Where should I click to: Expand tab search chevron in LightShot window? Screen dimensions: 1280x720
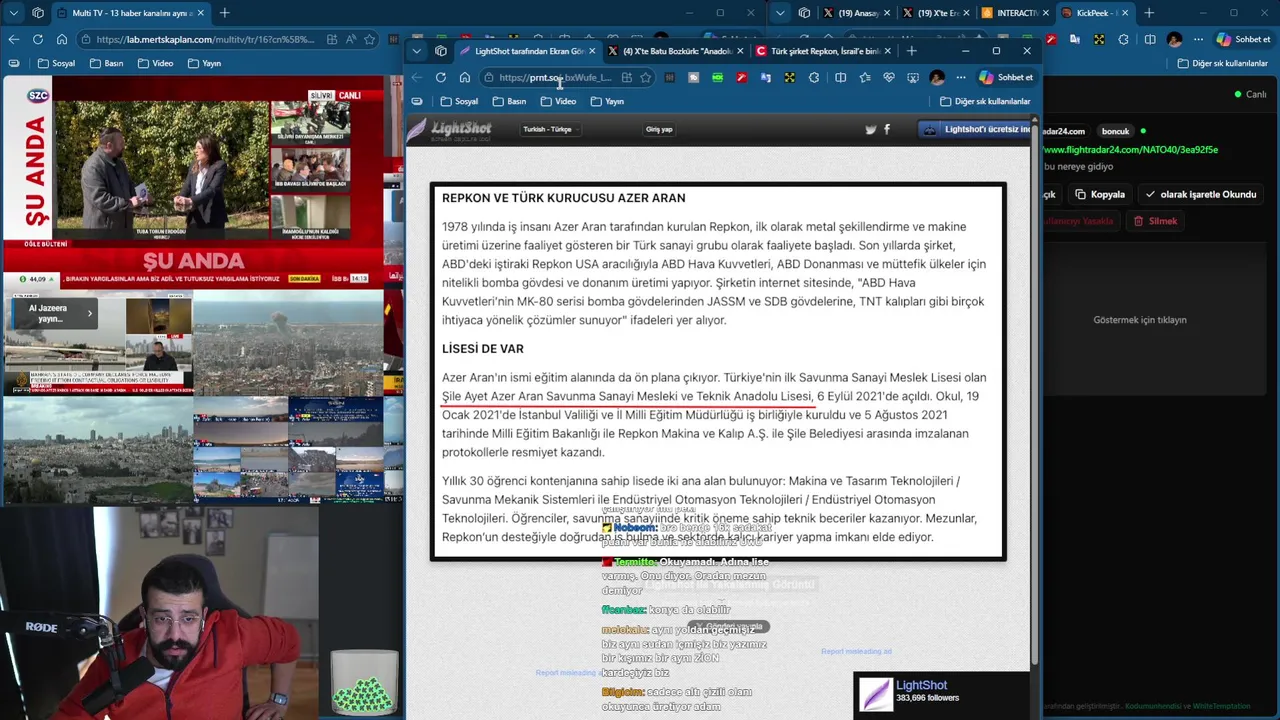pos(418,51)
